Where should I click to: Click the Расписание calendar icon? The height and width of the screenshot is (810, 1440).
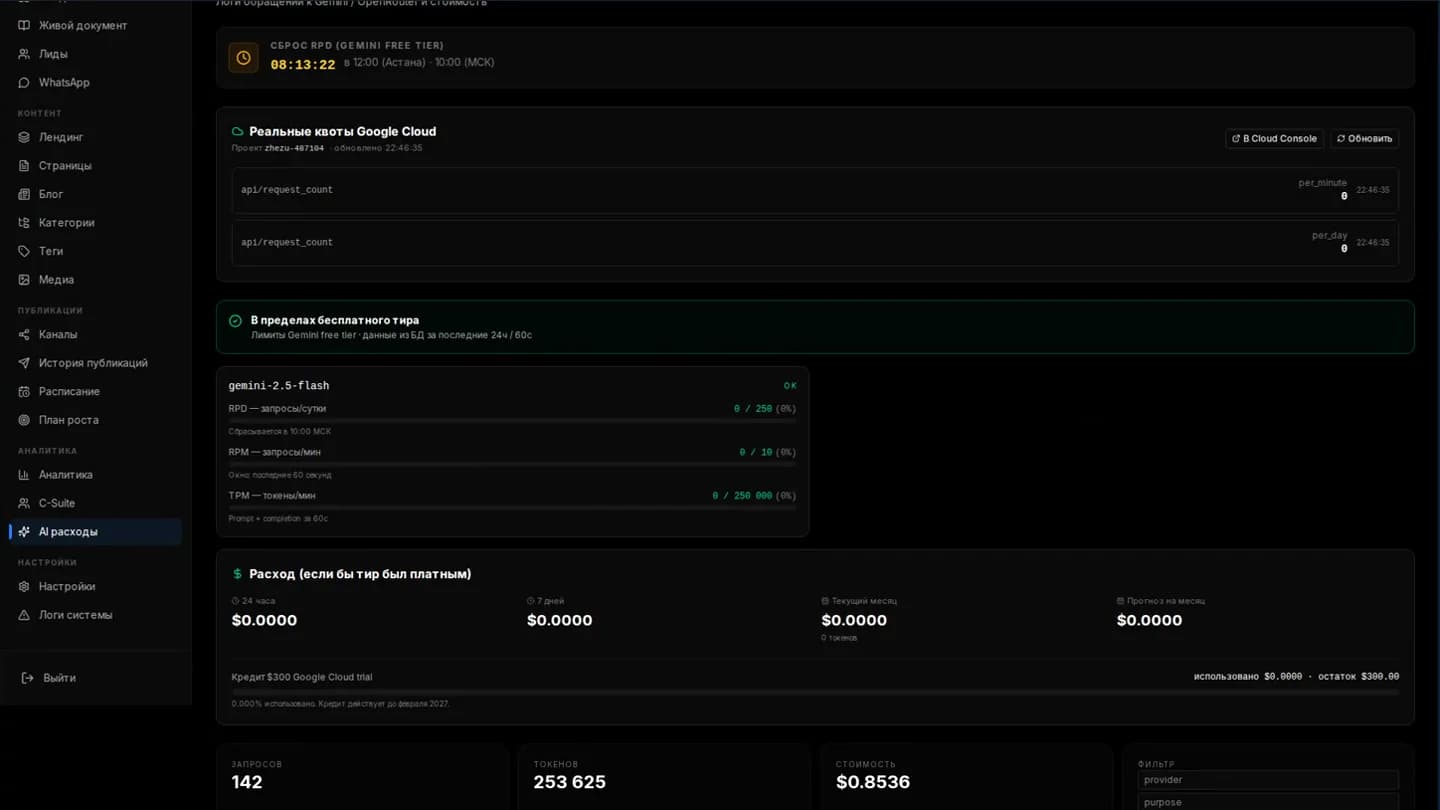tap(24, 391)
